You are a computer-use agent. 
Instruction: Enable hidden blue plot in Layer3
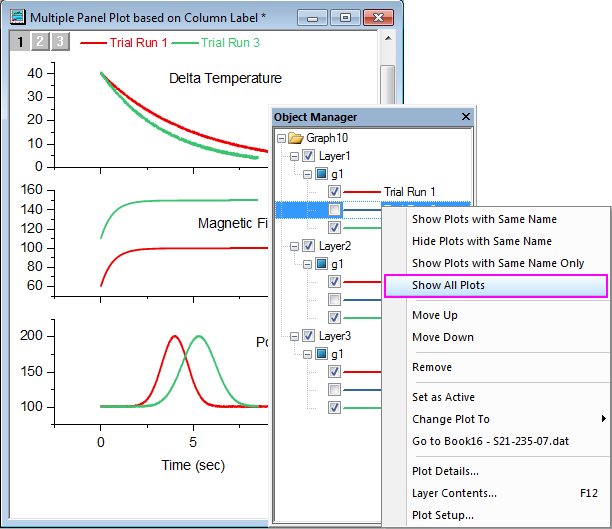335,389
